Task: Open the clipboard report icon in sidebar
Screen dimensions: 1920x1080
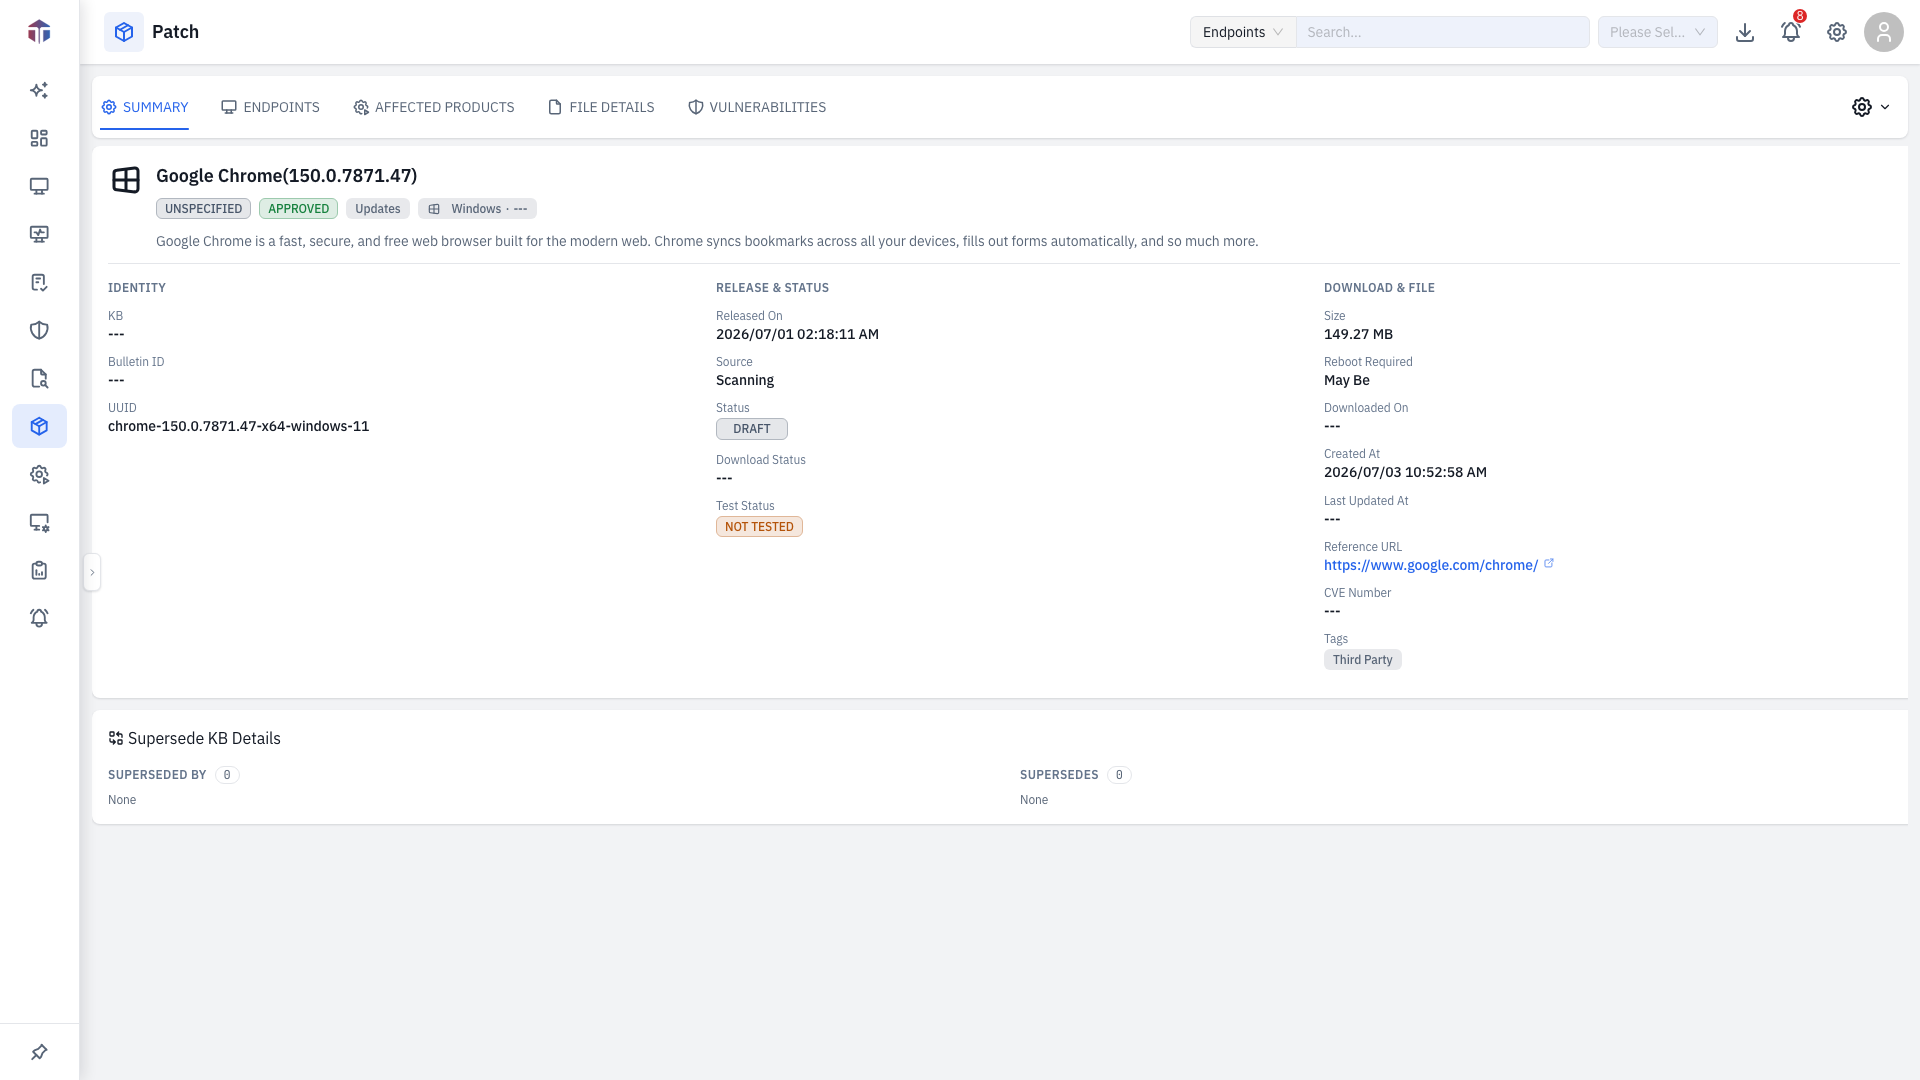Action: [39, 570]
